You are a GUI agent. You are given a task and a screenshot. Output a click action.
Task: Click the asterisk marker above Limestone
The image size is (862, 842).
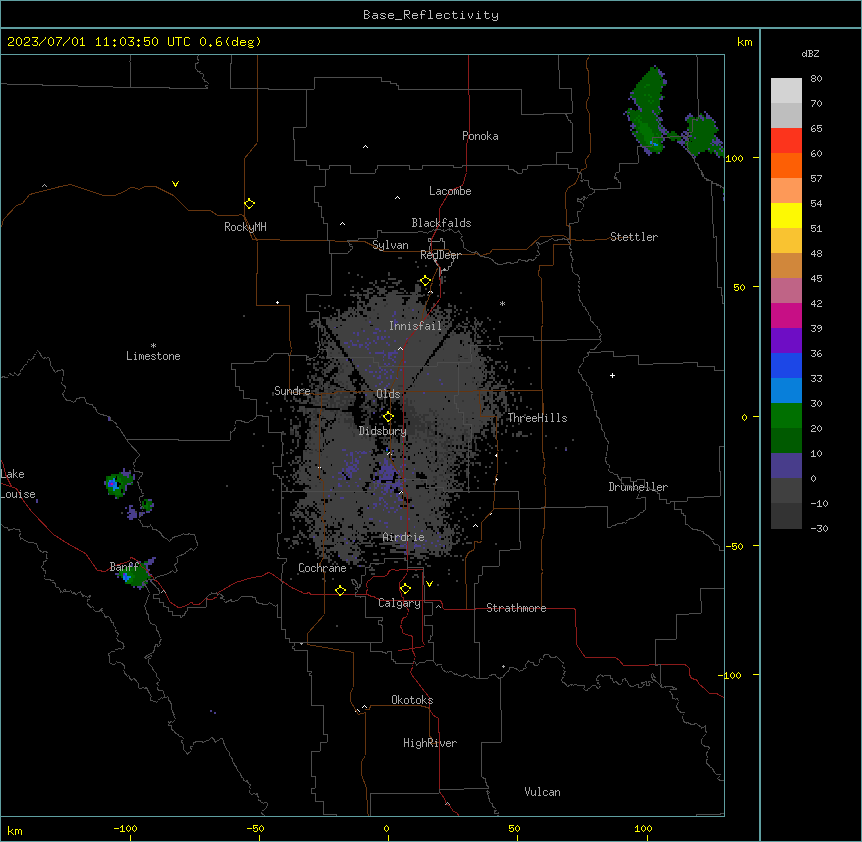[153, 346]
